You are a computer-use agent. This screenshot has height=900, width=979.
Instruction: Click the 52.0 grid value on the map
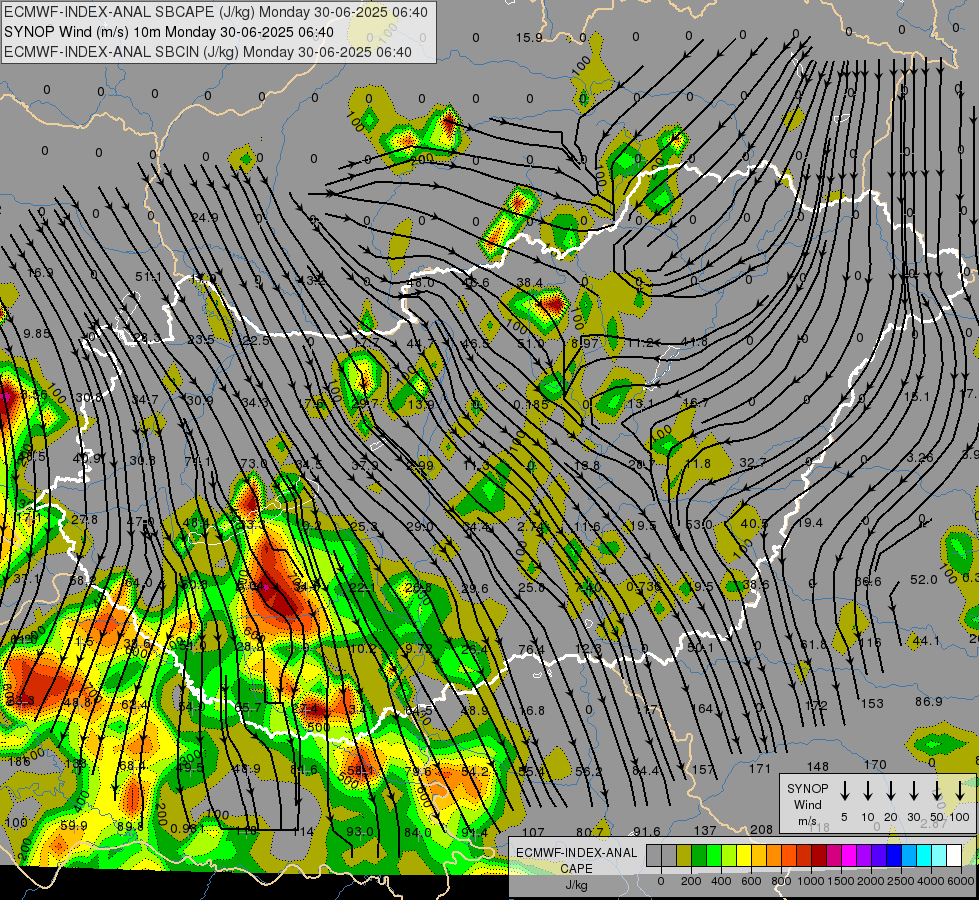(x=923, y=580)
